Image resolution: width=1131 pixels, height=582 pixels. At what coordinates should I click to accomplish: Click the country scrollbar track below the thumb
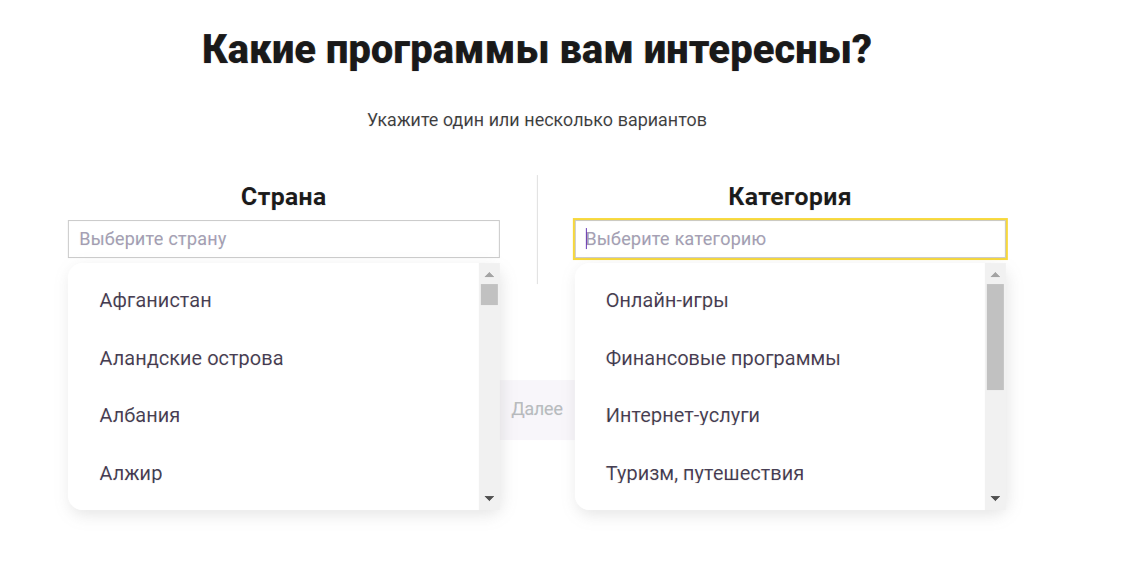[489, 400]
